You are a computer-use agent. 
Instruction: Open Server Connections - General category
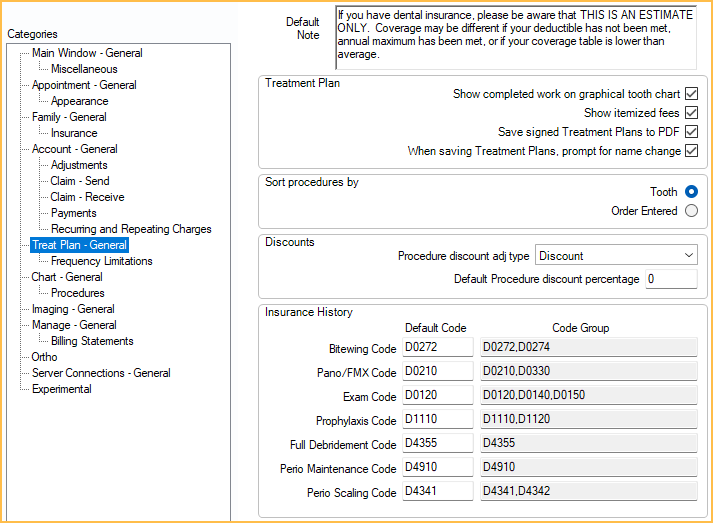101,373
